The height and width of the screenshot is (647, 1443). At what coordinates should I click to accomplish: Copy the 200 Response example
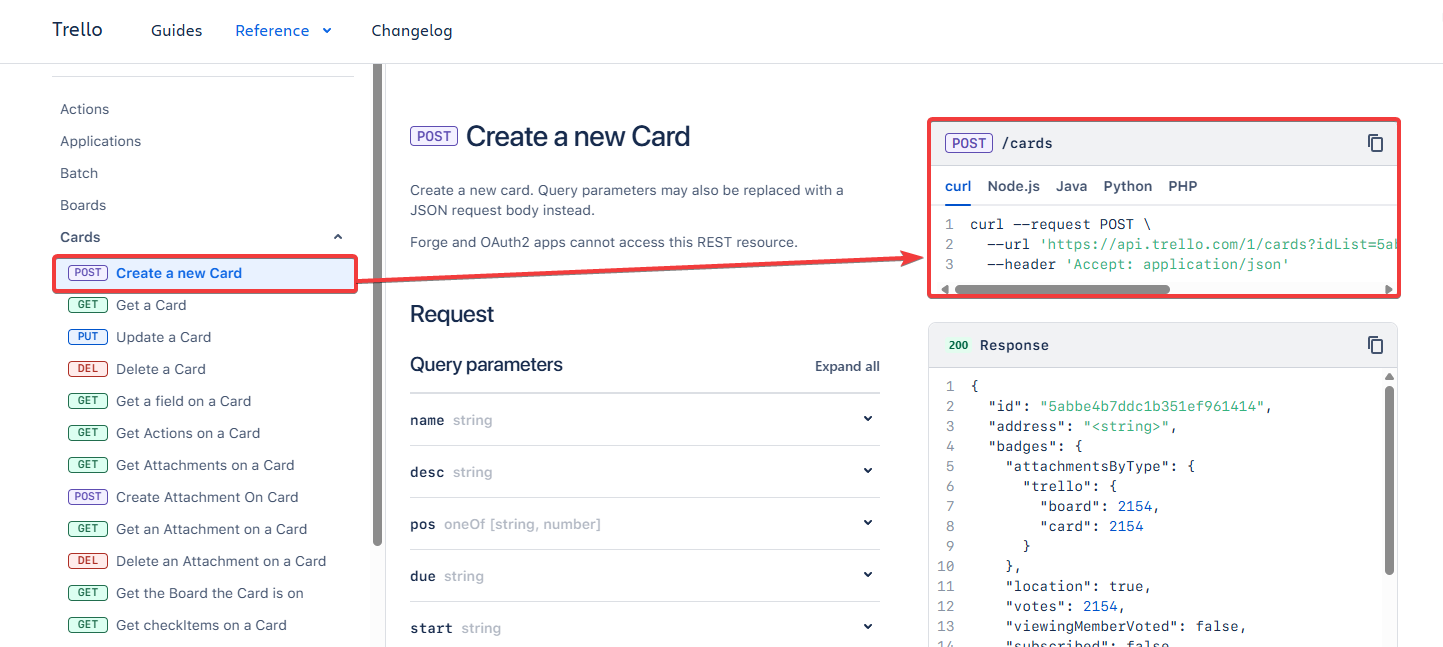tap(1375, 344)
